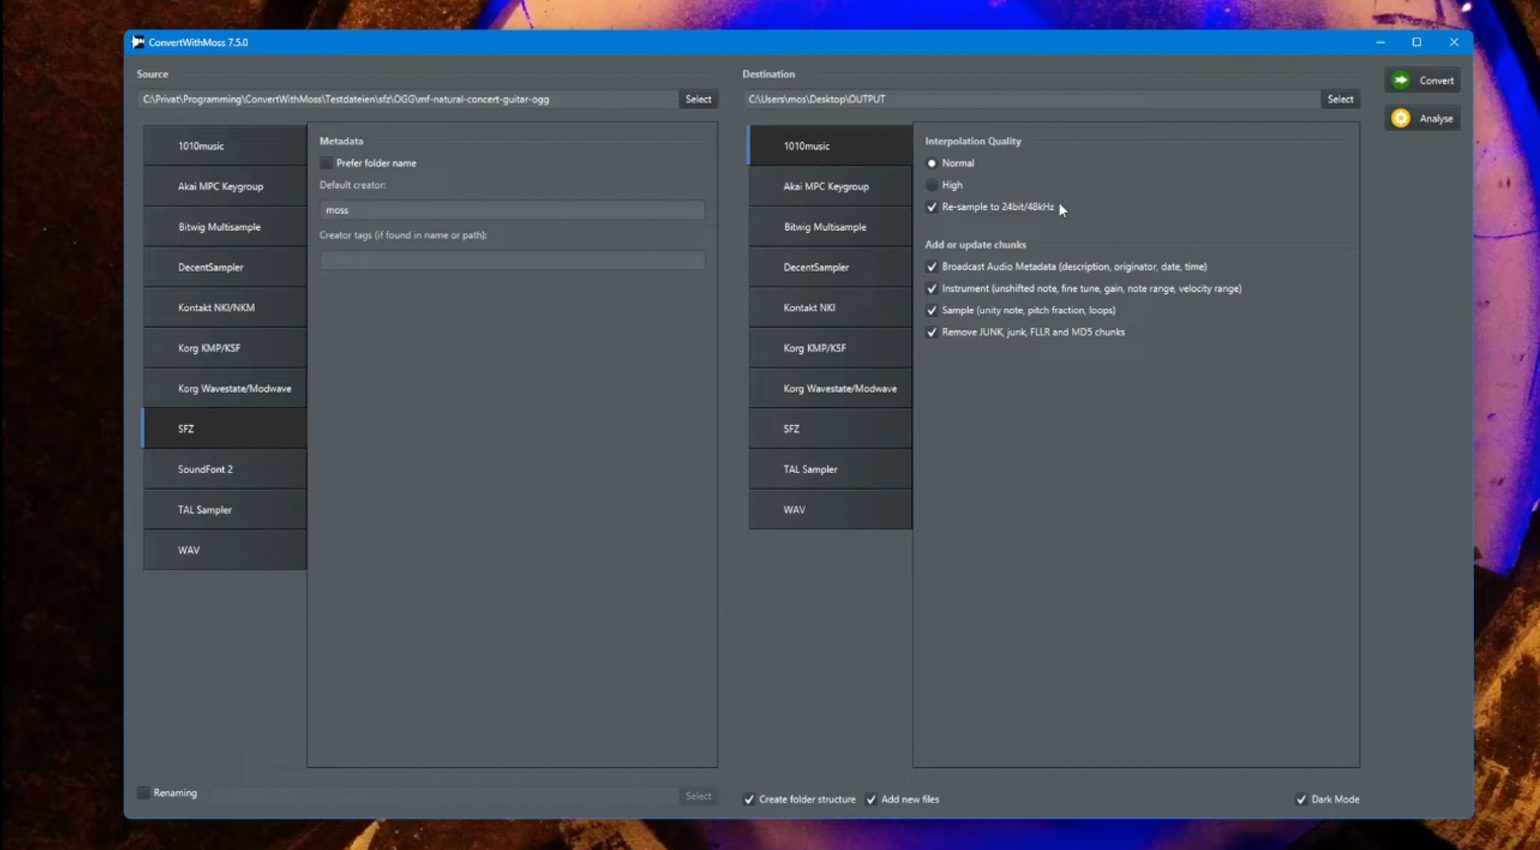Click the orange Analyse gear icon
This screenshot has height=850, width=1540.
1402,118
